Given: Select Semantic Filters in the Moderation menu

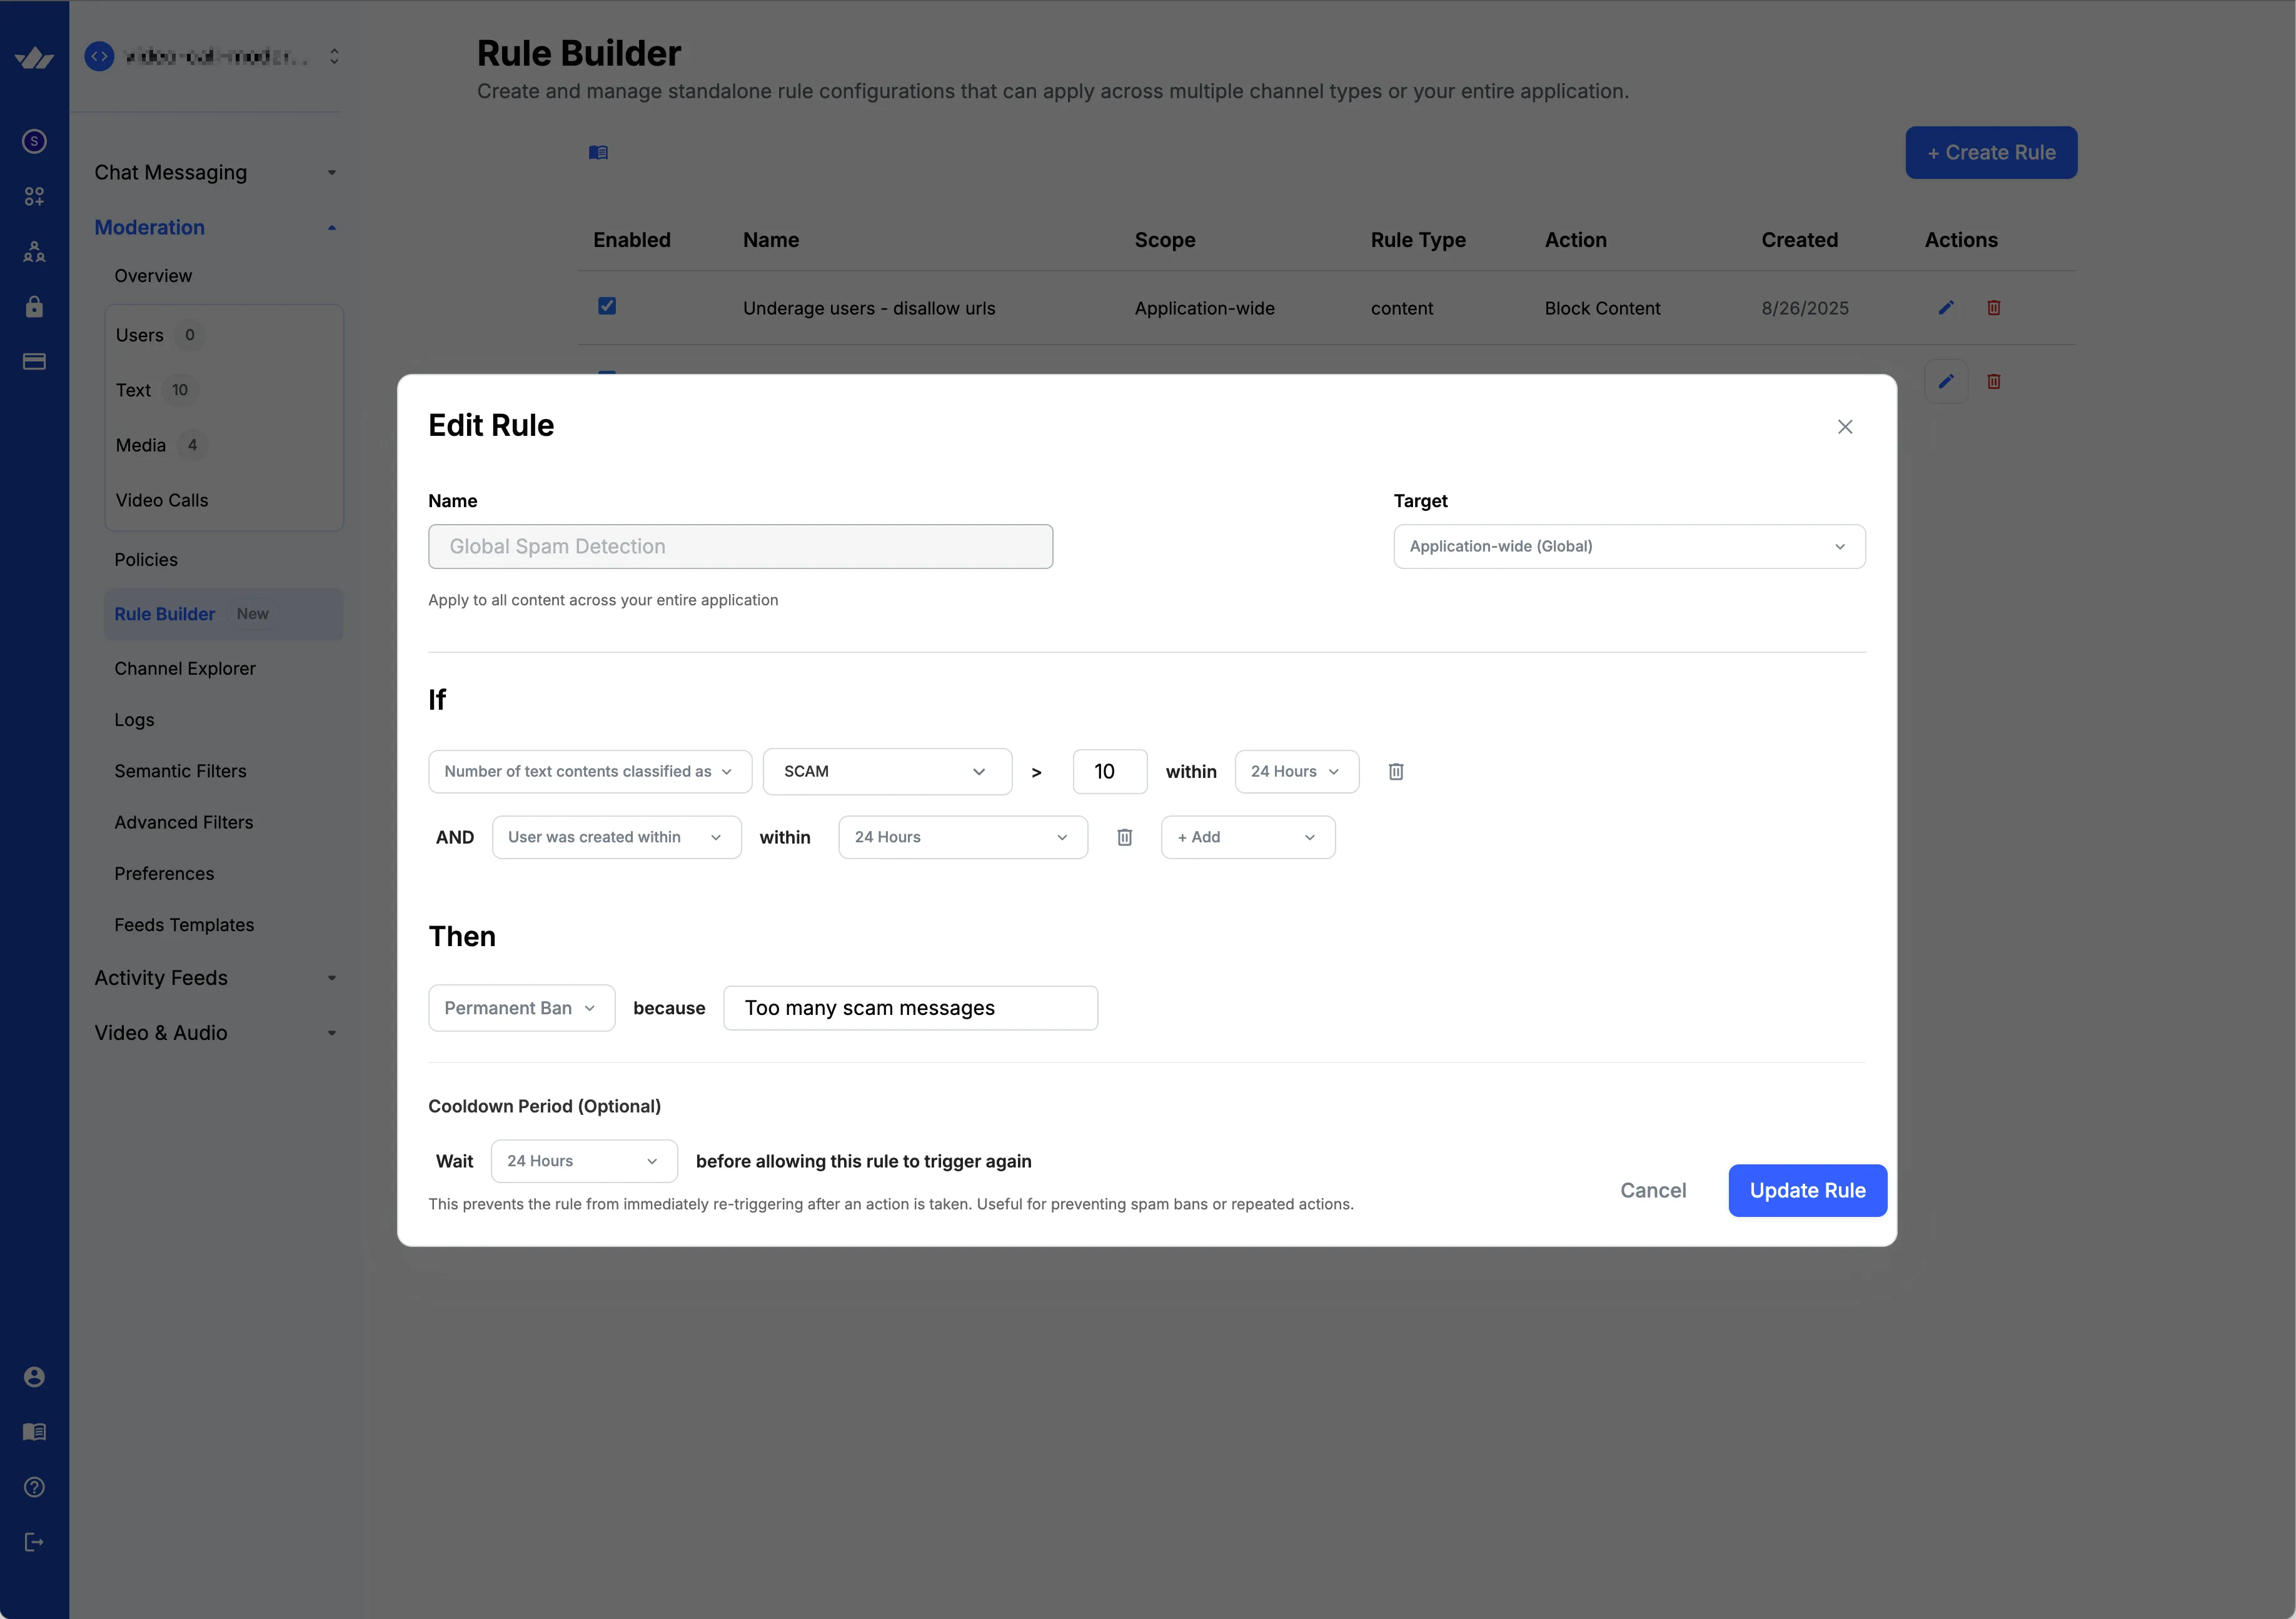Looking at the screenshot, I should (180, 770).
